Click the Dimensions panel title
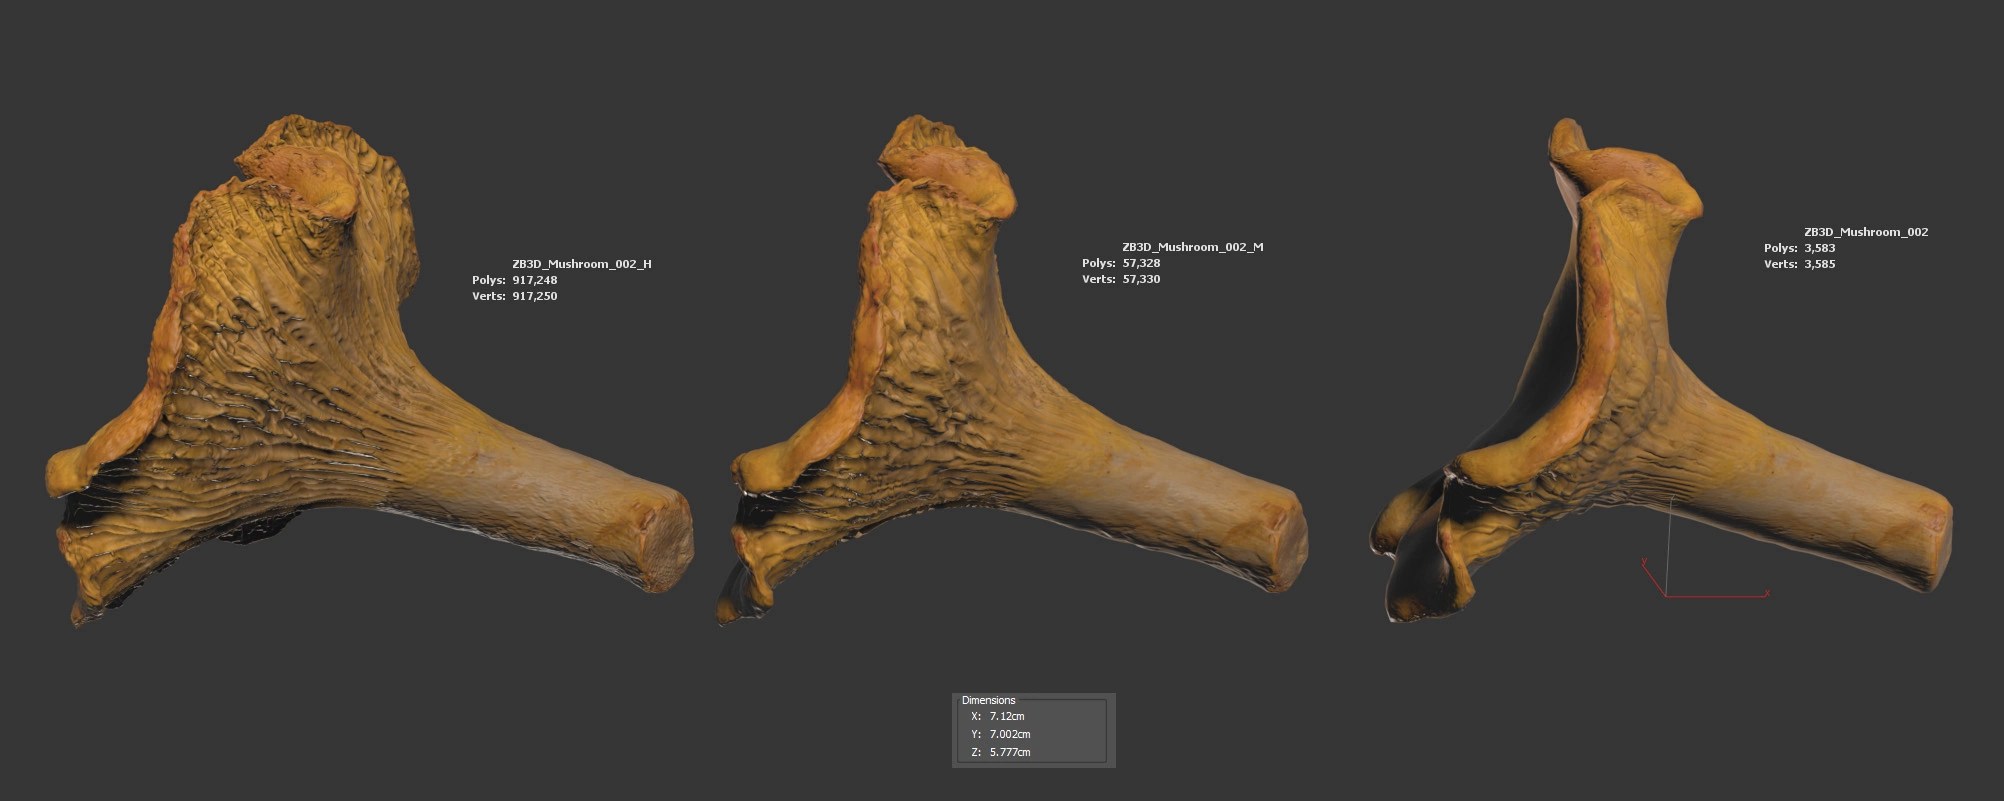This screenshot has height=801, width=2004. pos(988,700)
